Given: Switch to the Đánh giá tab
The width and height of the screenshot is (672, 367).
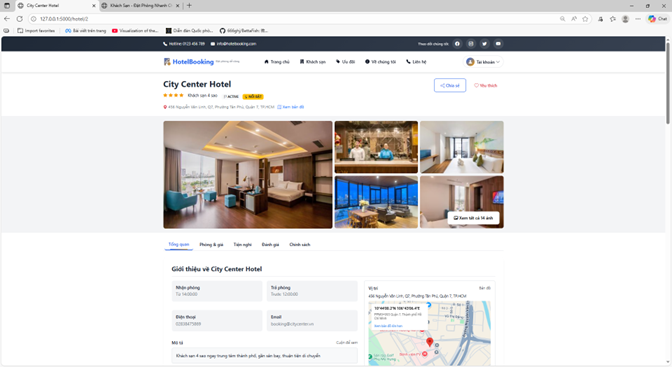Looking at the screenshot, I should click(270, 244).
